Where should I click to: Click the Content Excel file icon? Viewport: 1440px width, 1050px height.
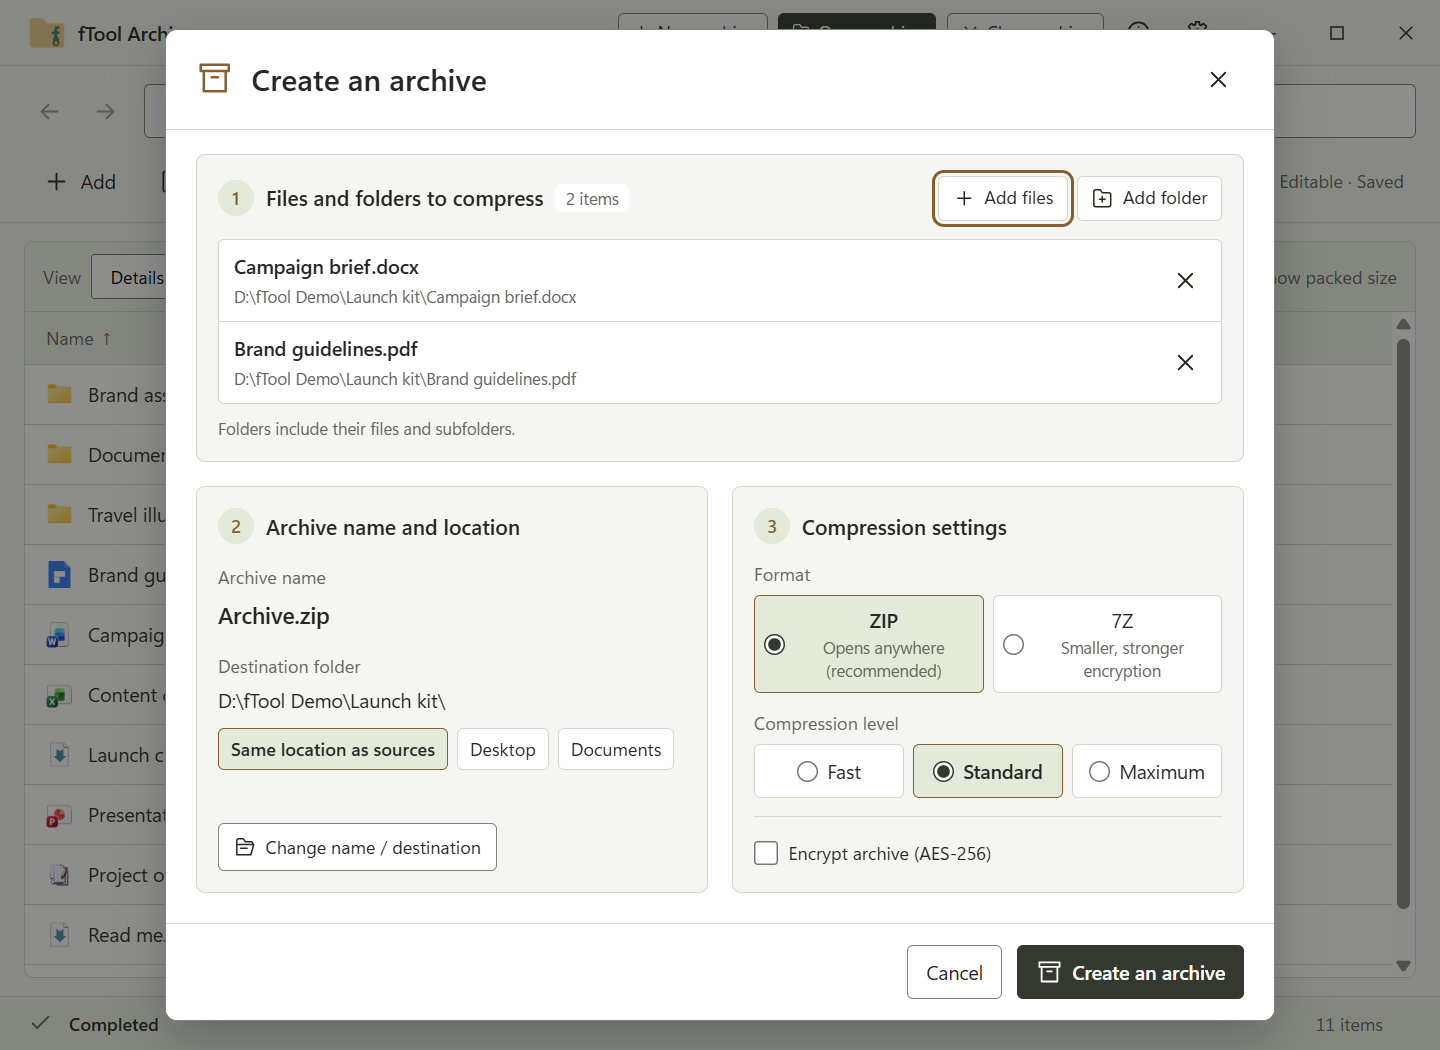[x=58, y=695]
